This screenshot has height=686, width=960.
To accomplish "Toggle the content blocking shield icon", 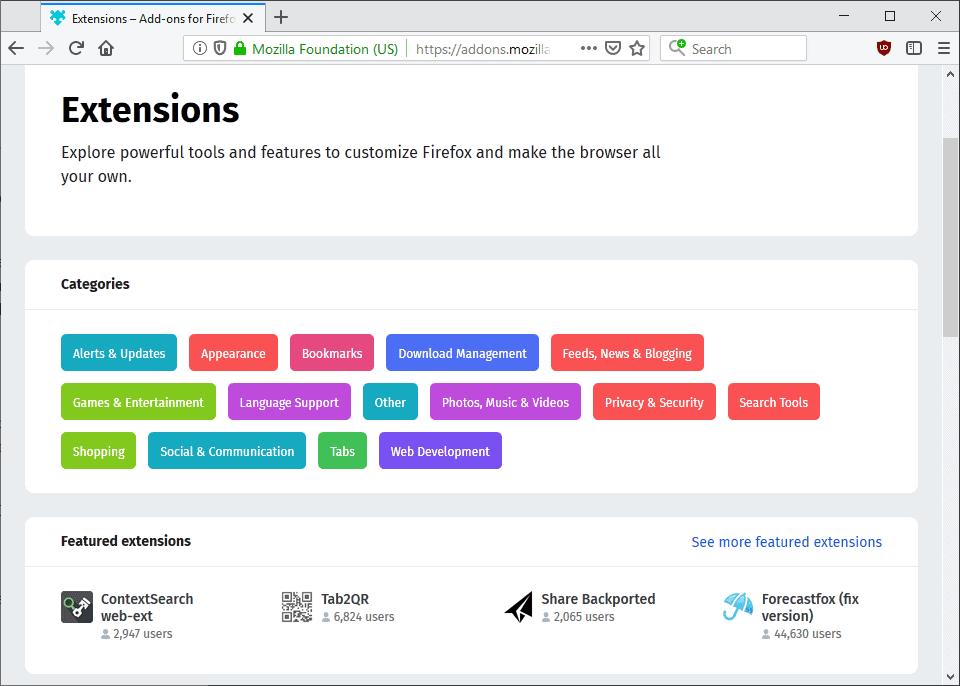I will [x=220, y=47].
